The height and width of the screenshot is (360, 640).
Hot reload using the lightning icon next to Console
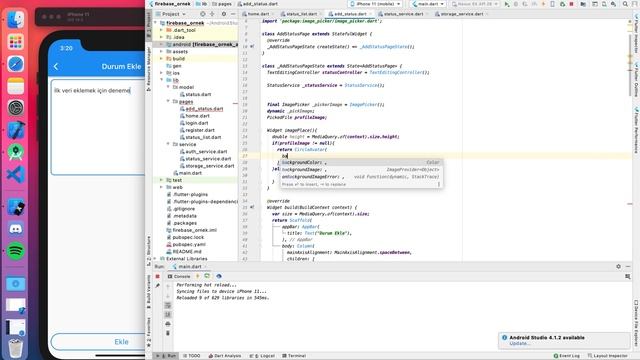click(198, 276)
